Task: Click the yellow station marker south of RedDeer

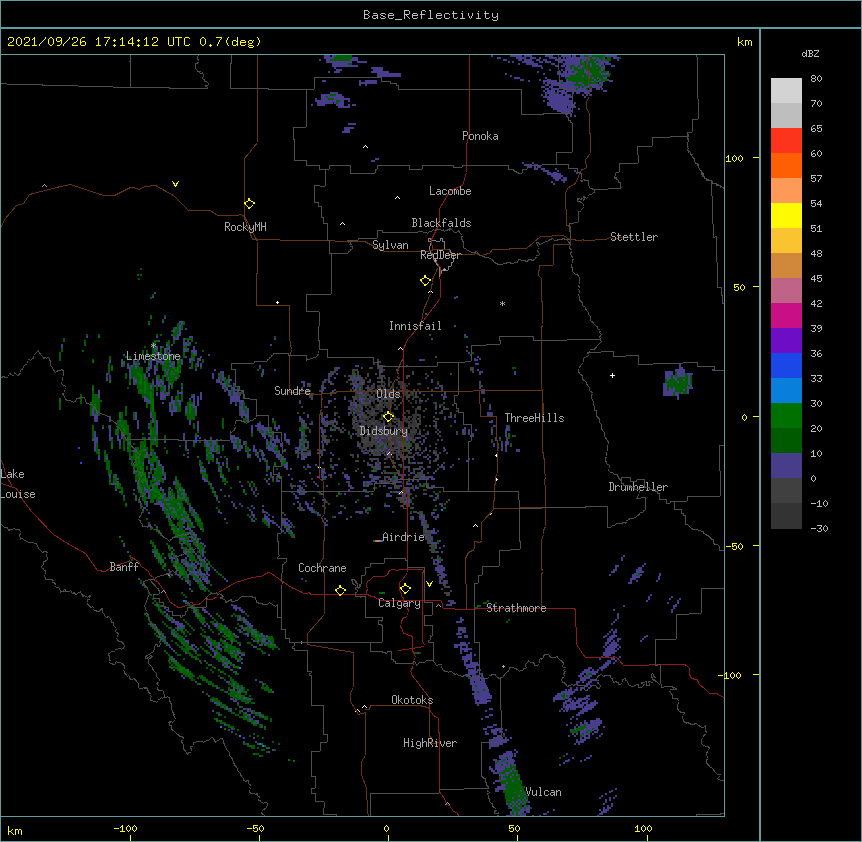Action: point(425,281)
